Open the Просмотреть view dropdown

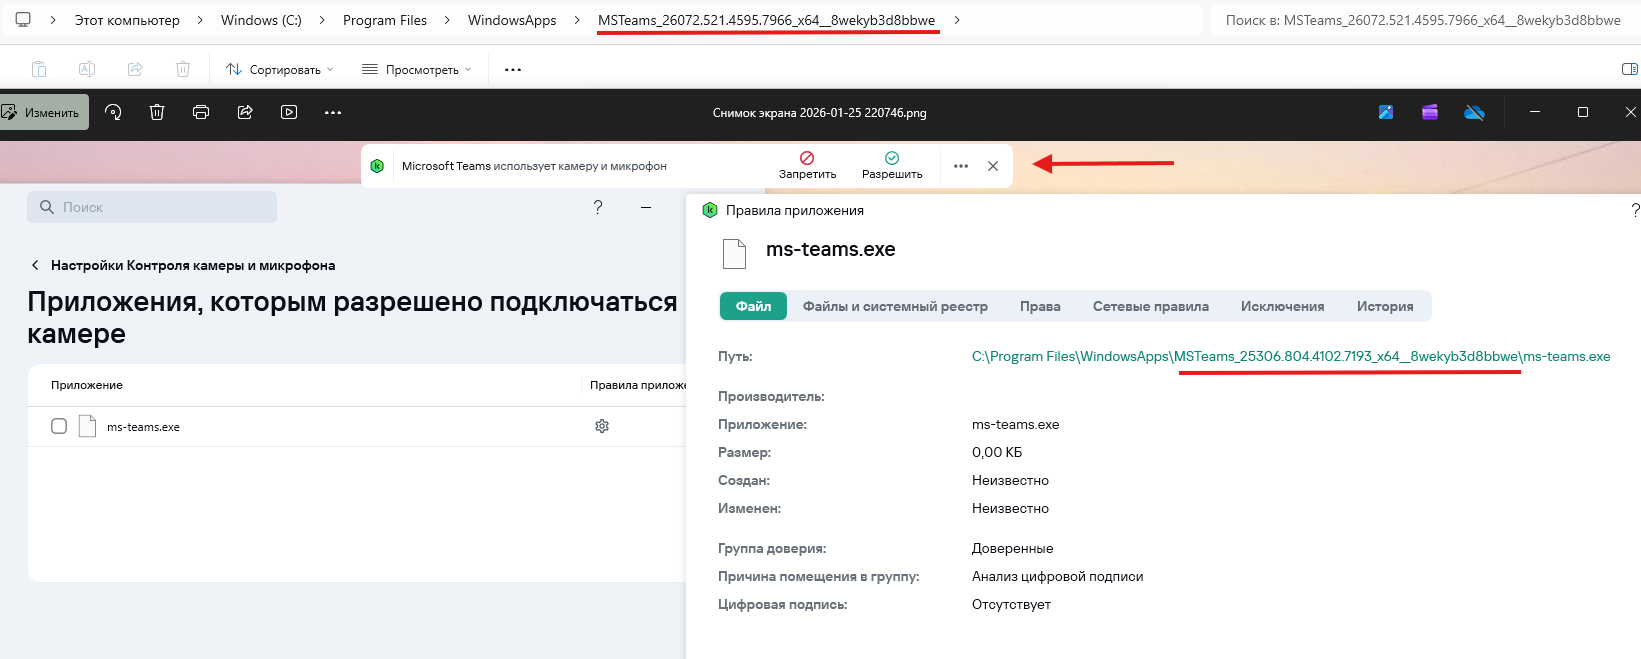(x=416, y=69)
